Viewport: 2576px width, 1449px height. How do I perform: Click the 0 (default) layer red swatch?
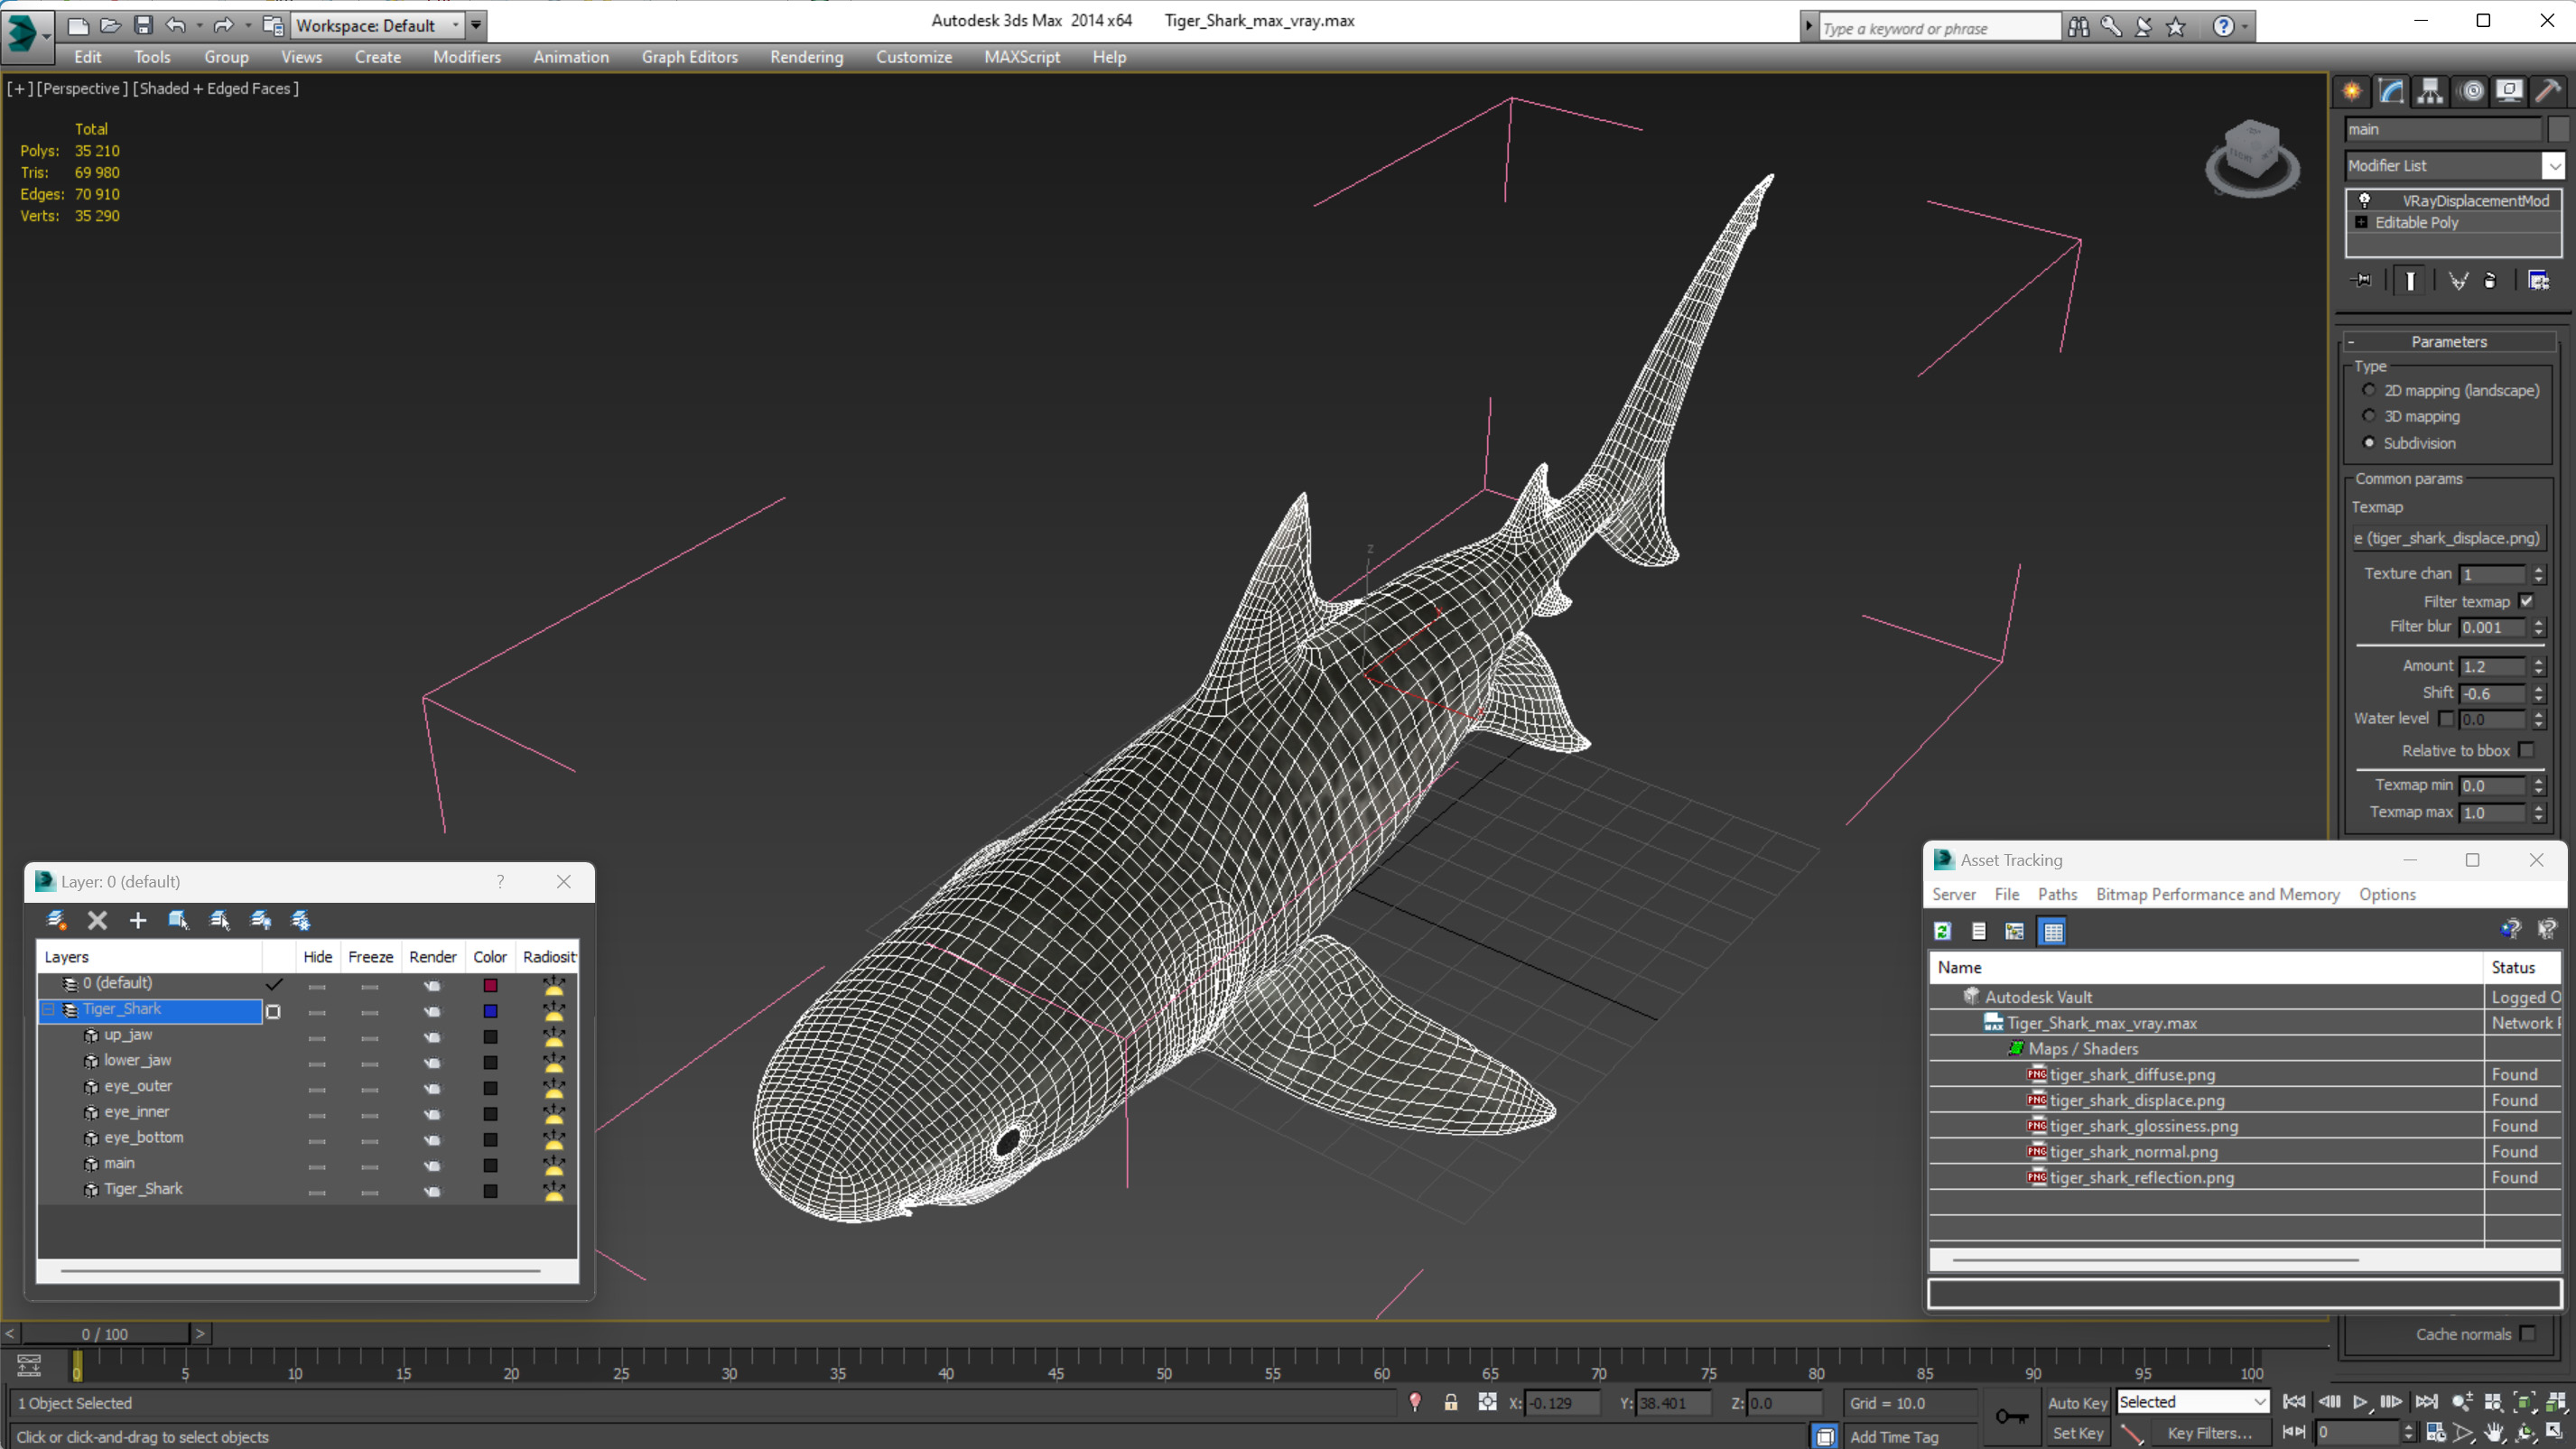490,985
